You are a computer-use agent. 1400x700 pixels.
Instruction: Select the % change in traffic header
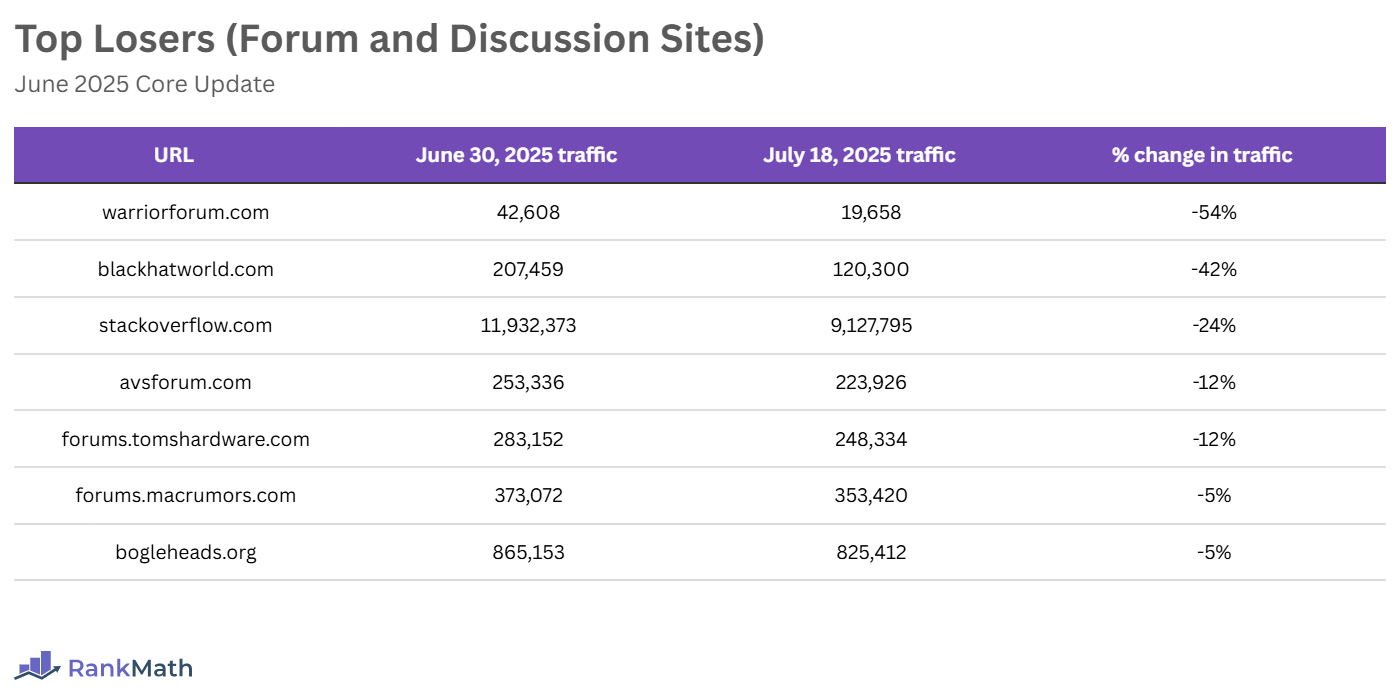point(1202,155)
